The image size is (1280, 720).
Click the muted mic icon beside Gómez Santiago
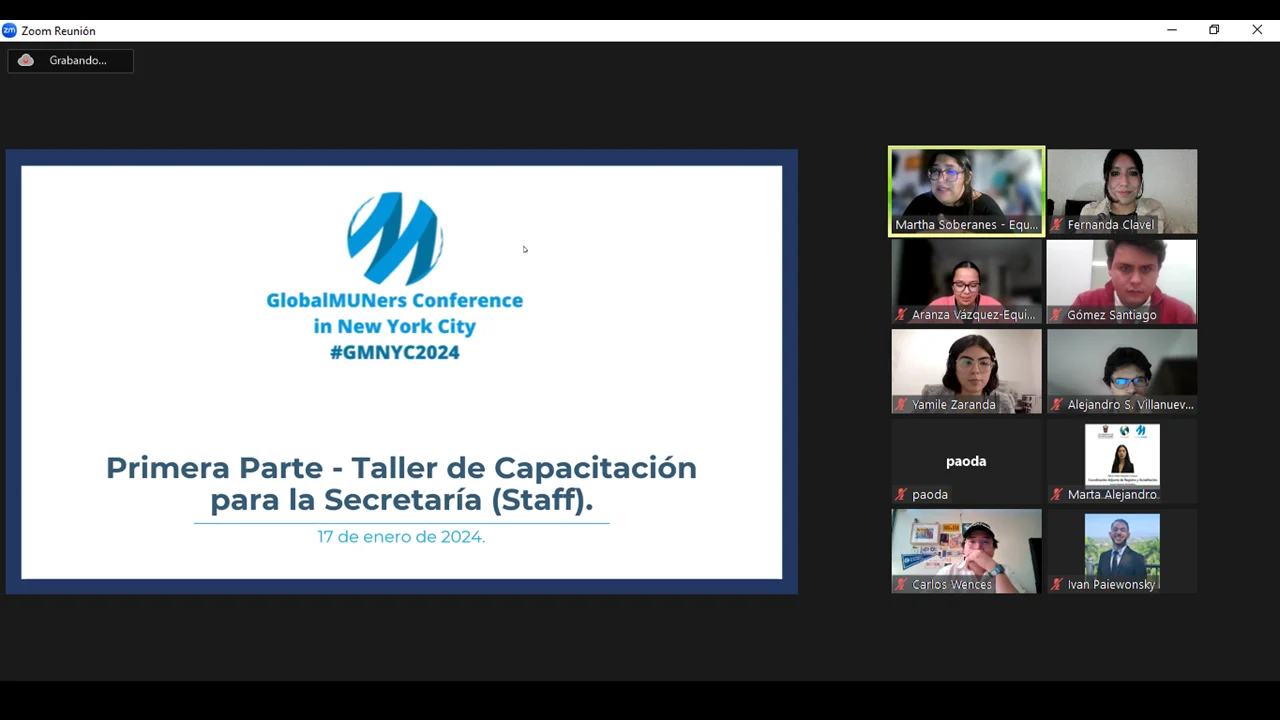(x=1056, y=315)
